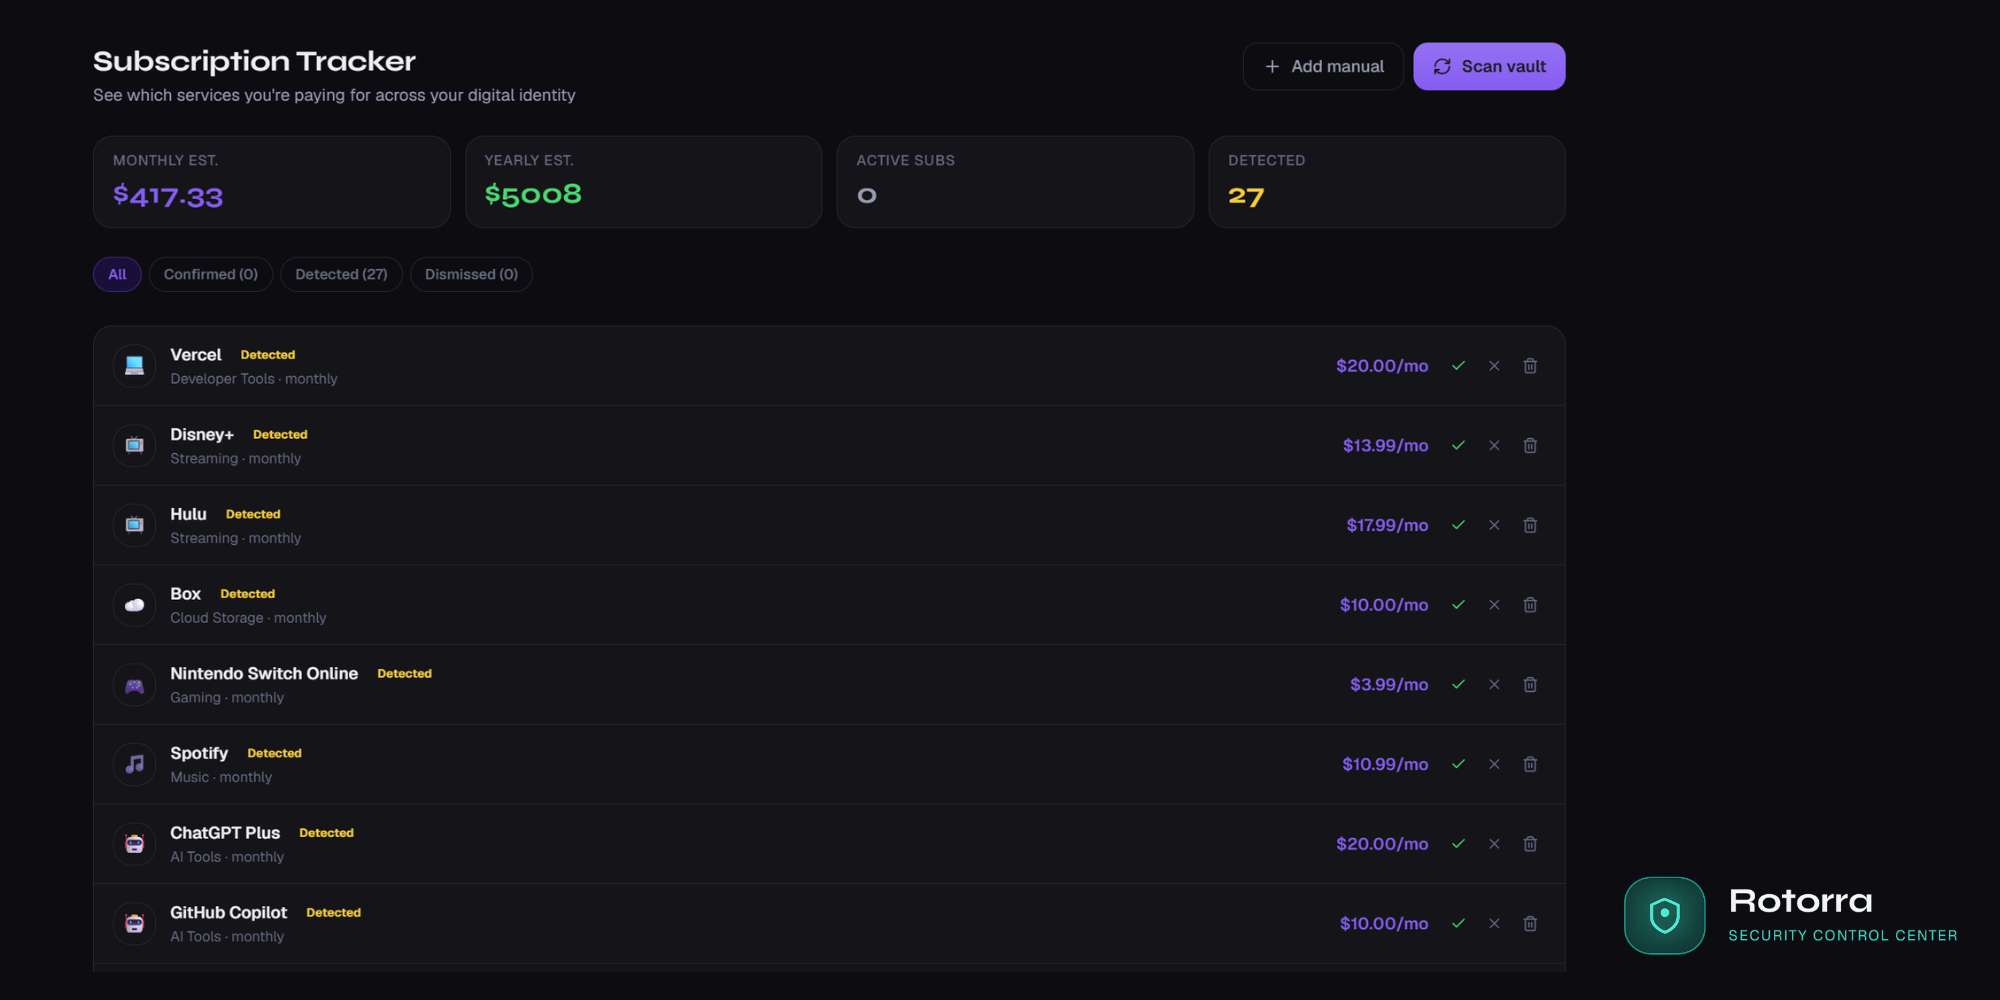Click the GitHub Copilot robot icon
The height and width of the screenshot is (1000, 2000).
pos(134,923)
